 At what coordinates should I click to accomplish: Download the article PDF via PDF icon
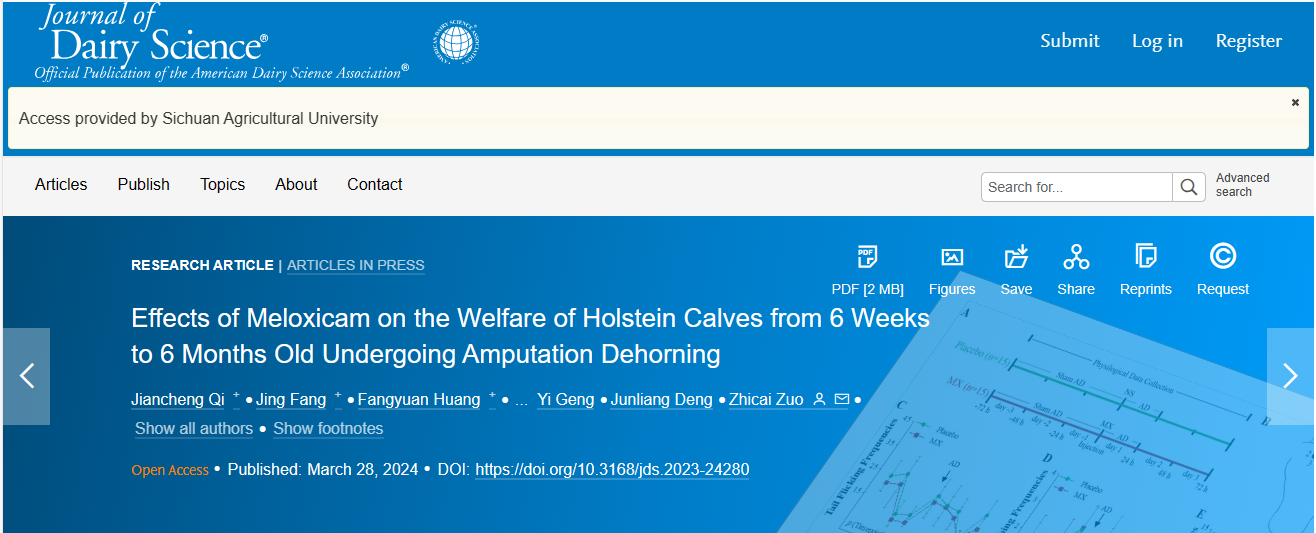(867, 258)
